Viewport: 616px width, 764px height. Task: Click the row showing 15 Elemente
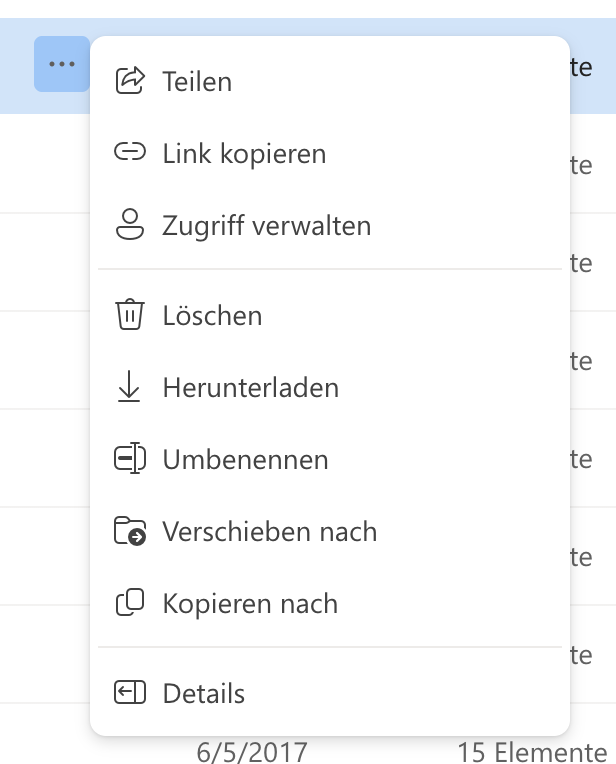pos(532,752)
